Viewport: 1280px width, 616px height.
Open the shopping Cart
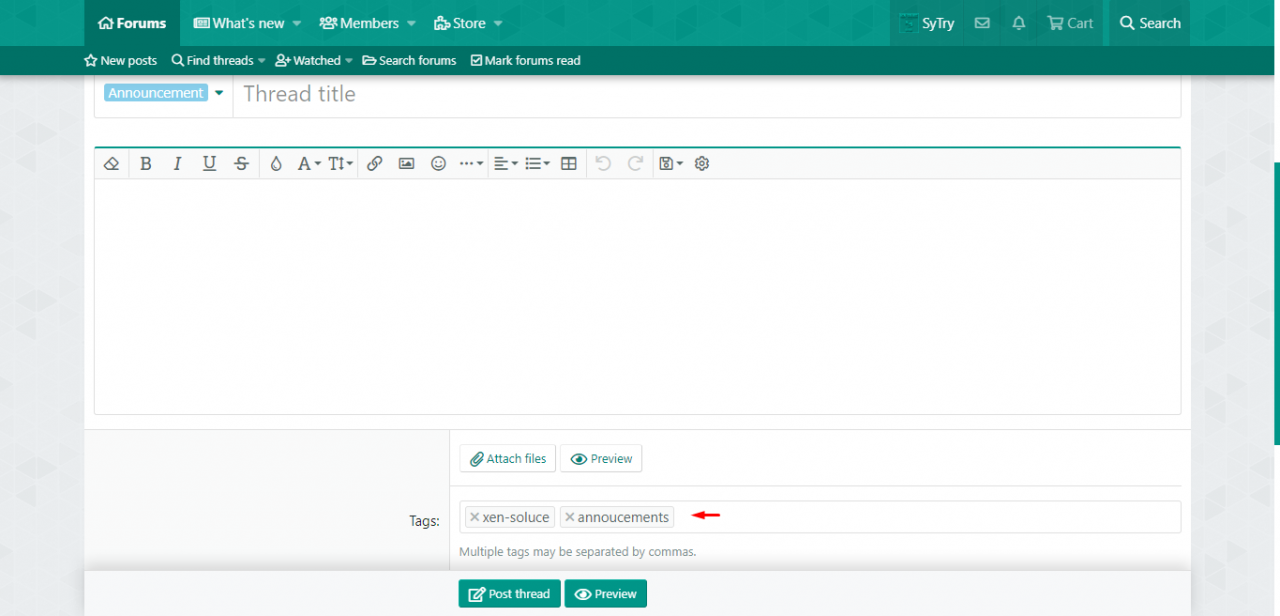point(1070,23)
